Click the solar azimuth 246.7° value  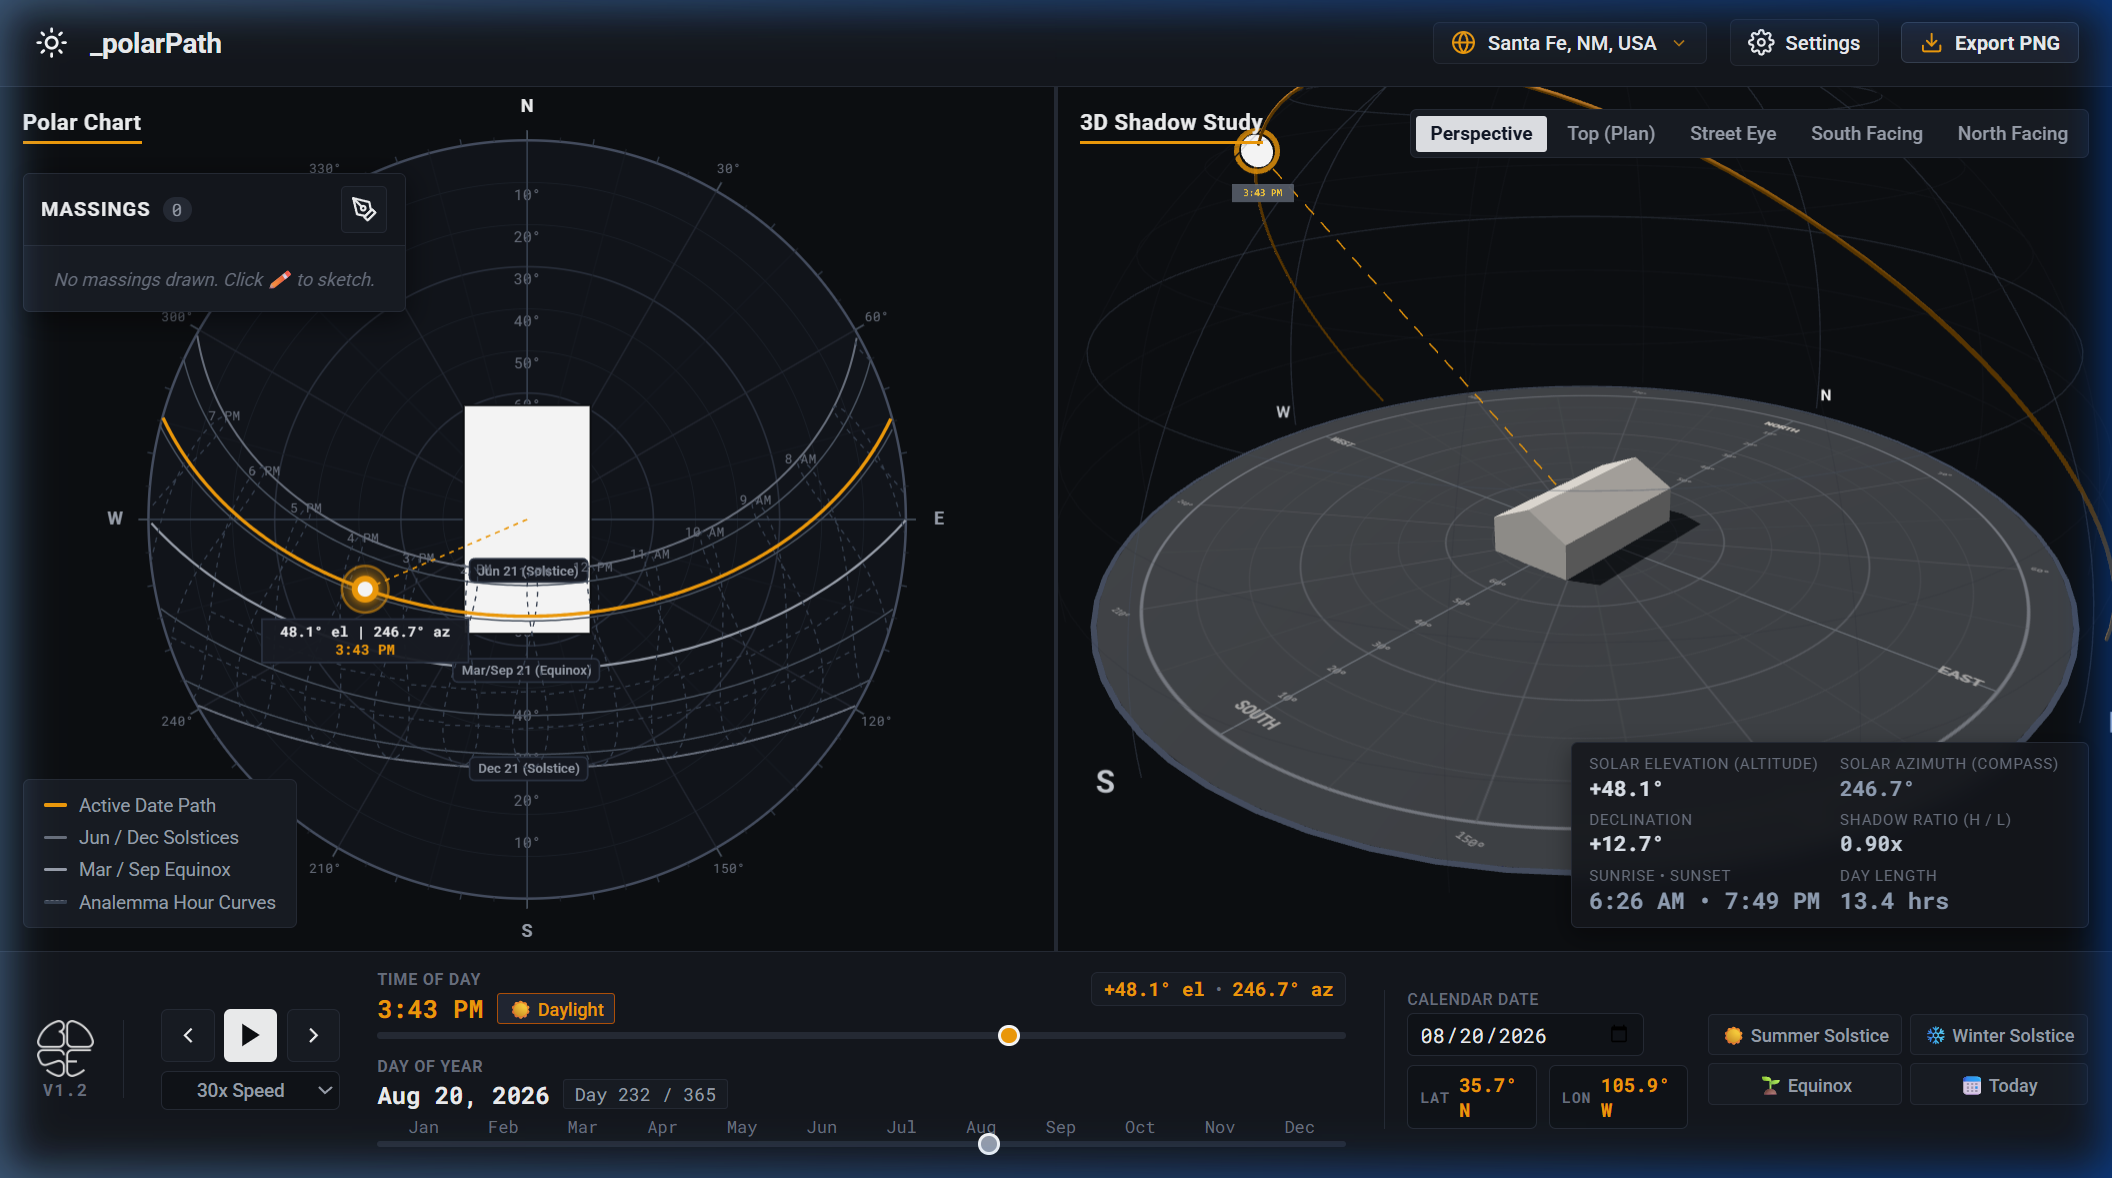pos(1877,789)
